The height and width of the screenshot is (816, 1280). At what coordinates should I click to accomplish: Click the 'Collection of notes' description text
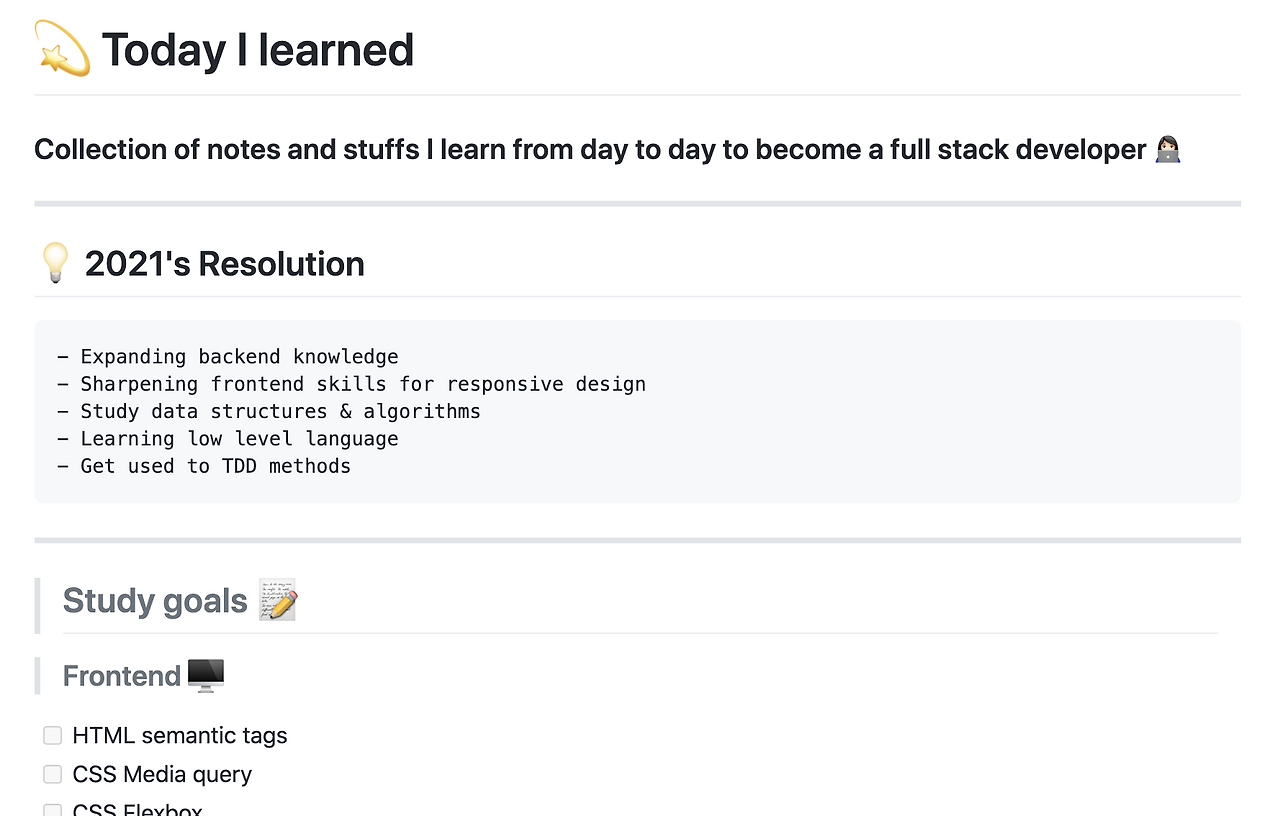(590, 150)
